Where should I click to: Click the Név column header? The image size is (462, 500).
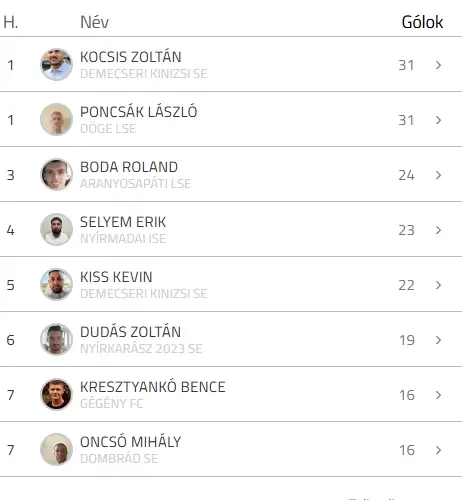pyautogui.click(x=94, y=22)
